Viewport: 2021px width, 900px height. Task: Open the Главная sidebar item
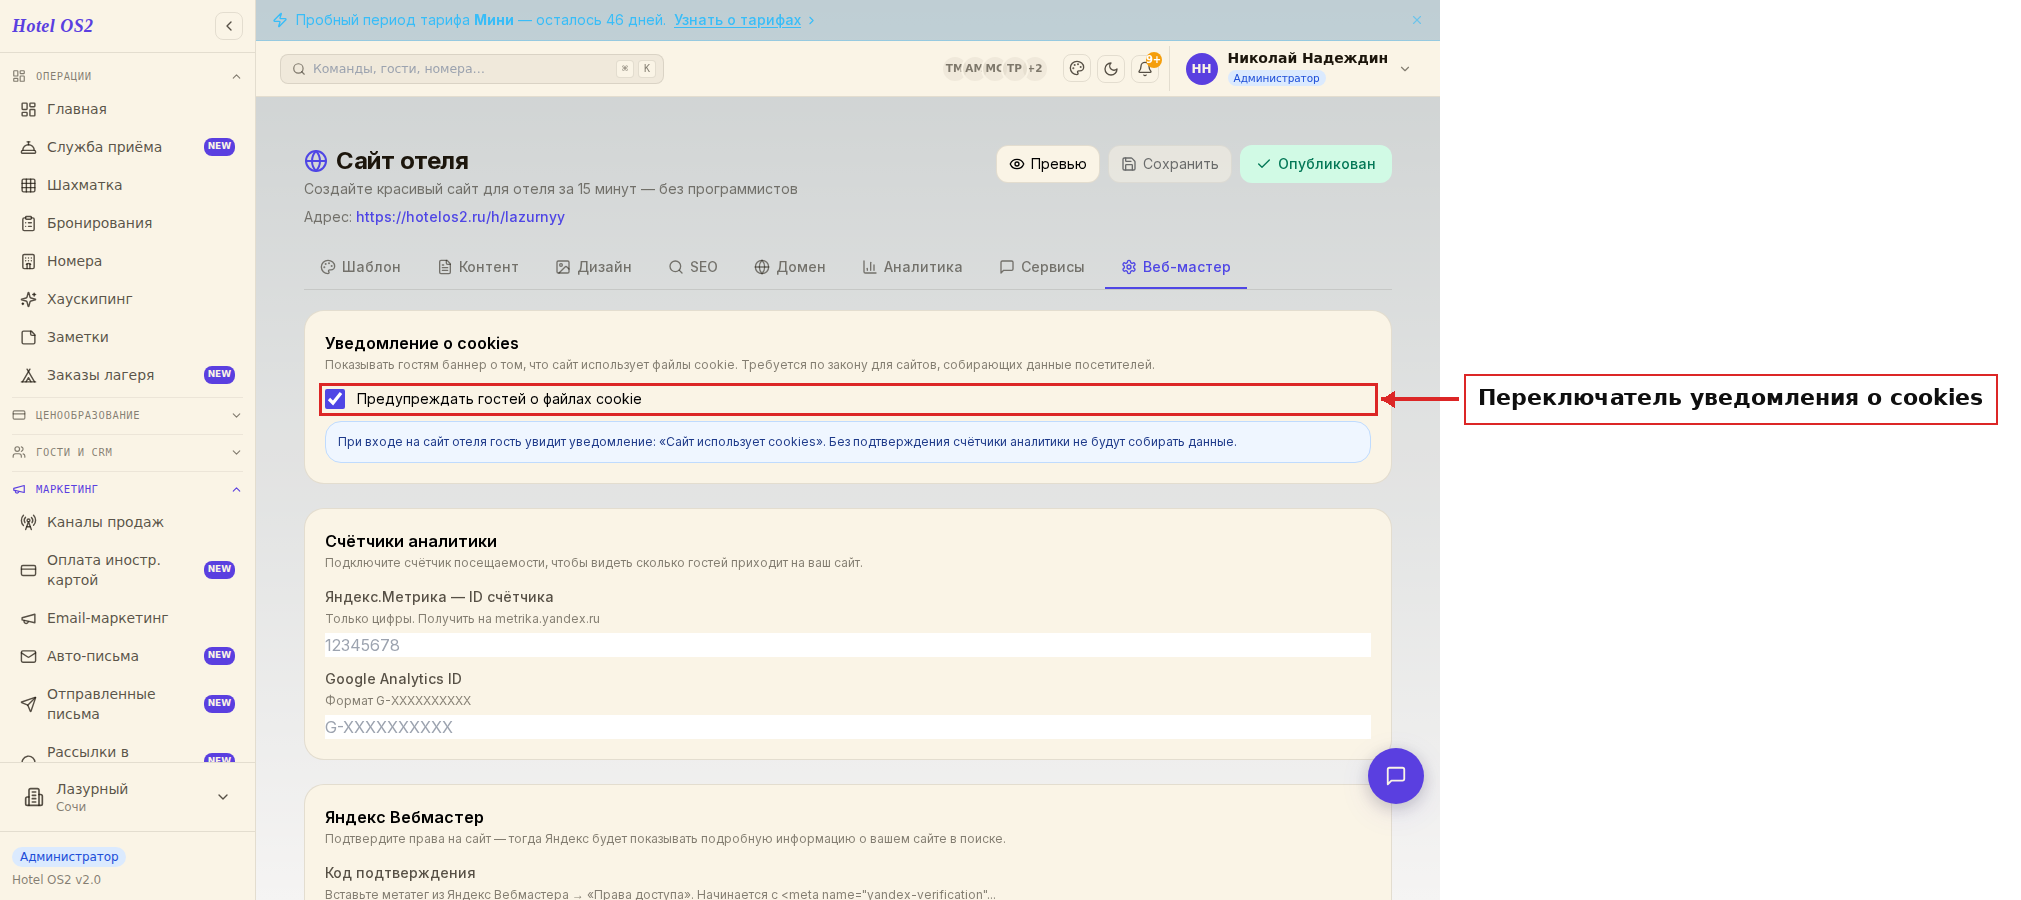click(x=127, y=109)
